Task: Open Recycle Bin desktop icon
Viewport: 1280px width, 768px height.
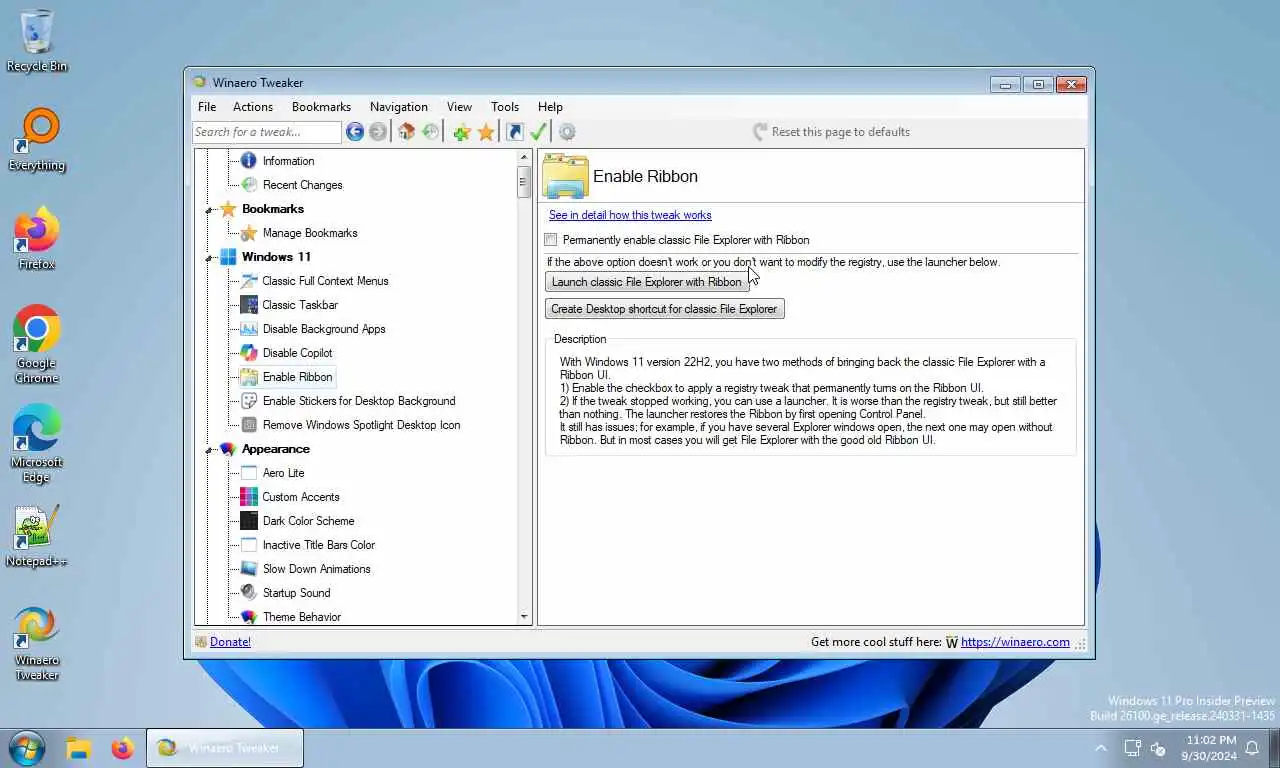Action: 37,41
